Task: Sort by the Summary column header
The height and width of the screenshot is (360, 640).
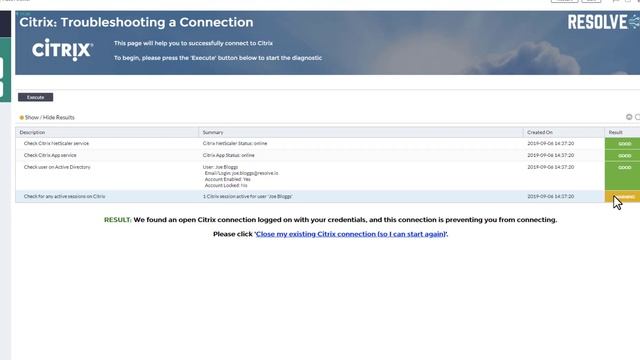Action: tap(213, 132)
